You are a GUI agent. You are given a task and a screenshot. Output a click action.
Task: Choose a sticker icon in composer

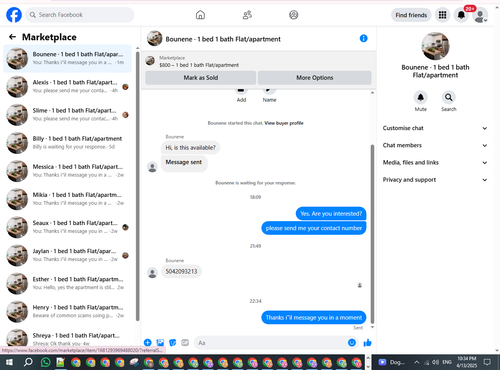click(x=173, y=342)
